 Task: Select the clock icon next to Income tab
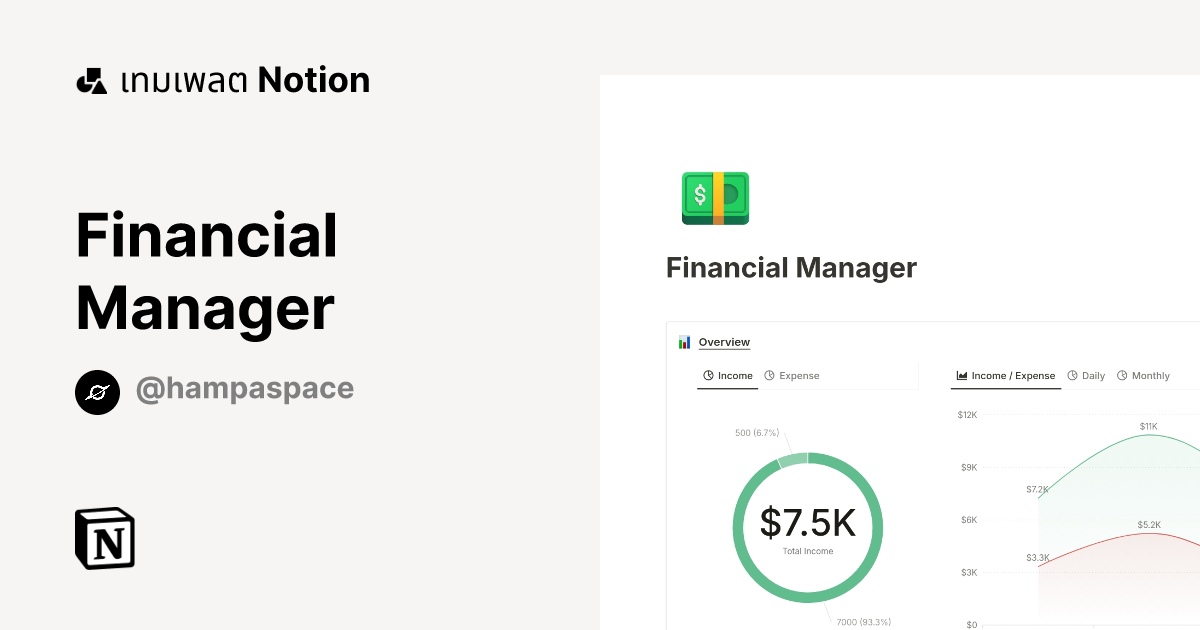click(709, 375)
